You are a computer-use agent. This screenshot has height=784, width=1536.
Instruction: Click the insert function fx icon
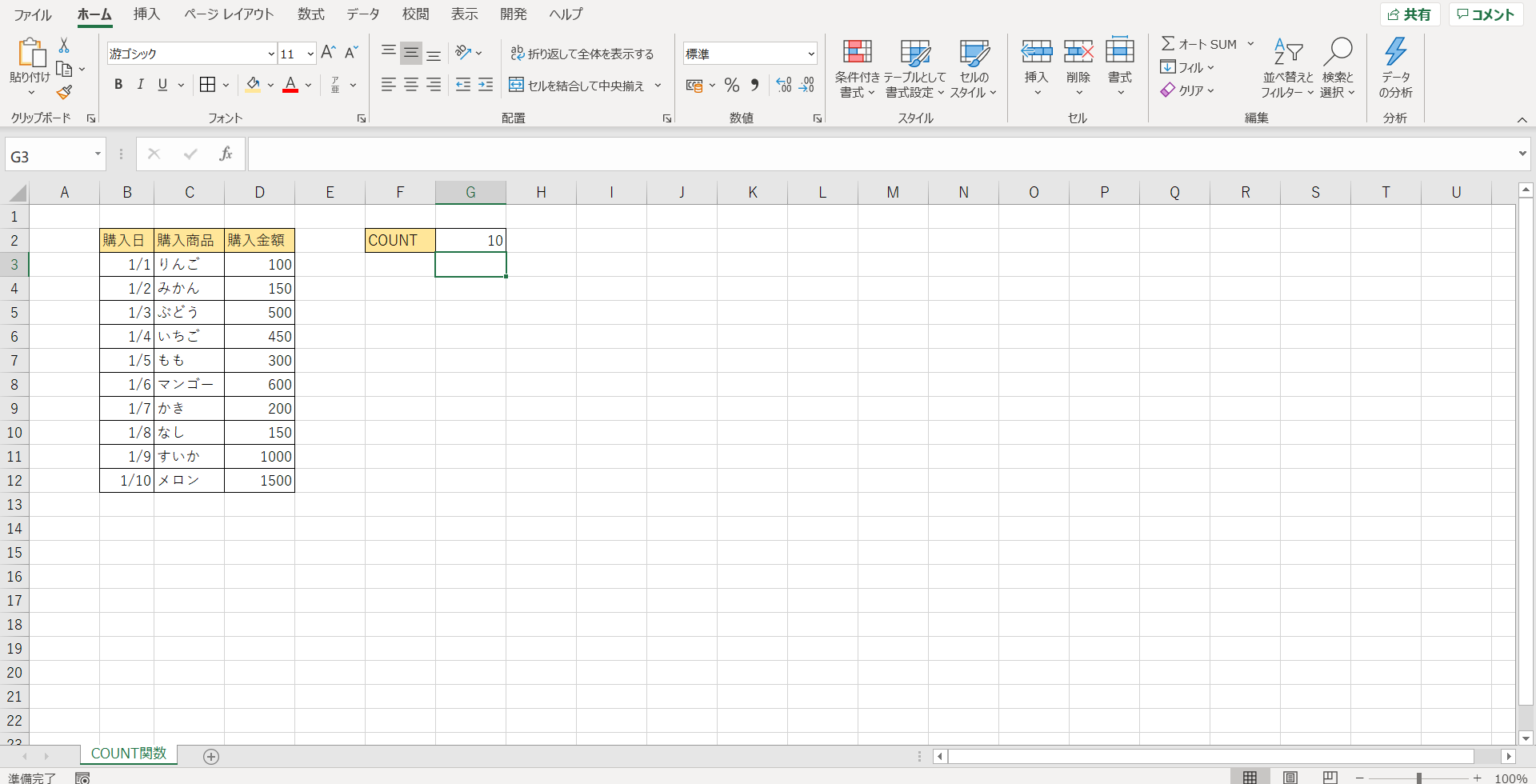(x=226, y=154)
